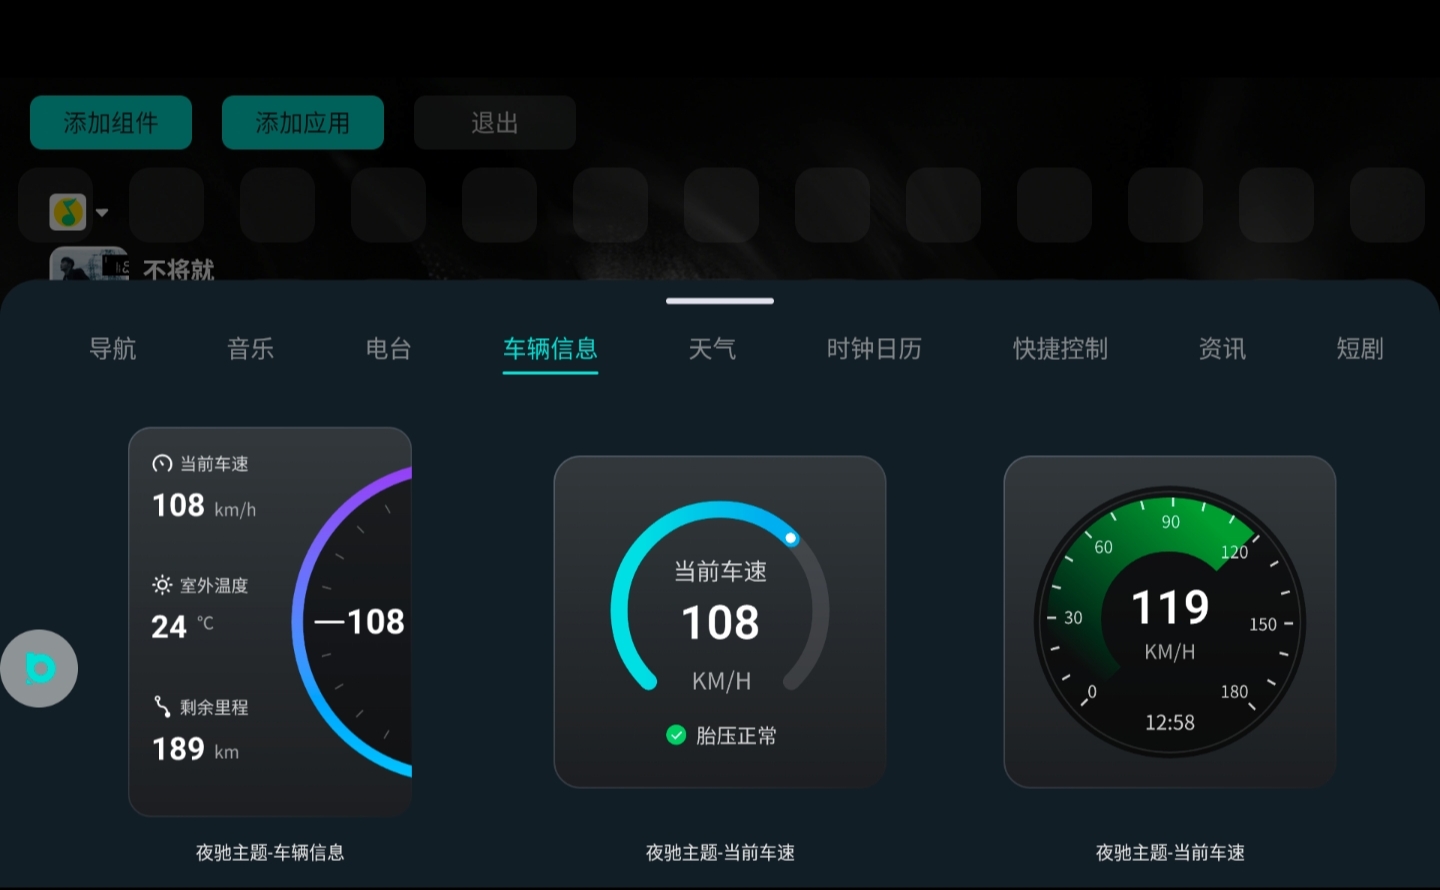Image resolution: width=1440 pixels, height=890 pixels.
Task: Open the 天气 tab
Action: (x=712, y=349)
